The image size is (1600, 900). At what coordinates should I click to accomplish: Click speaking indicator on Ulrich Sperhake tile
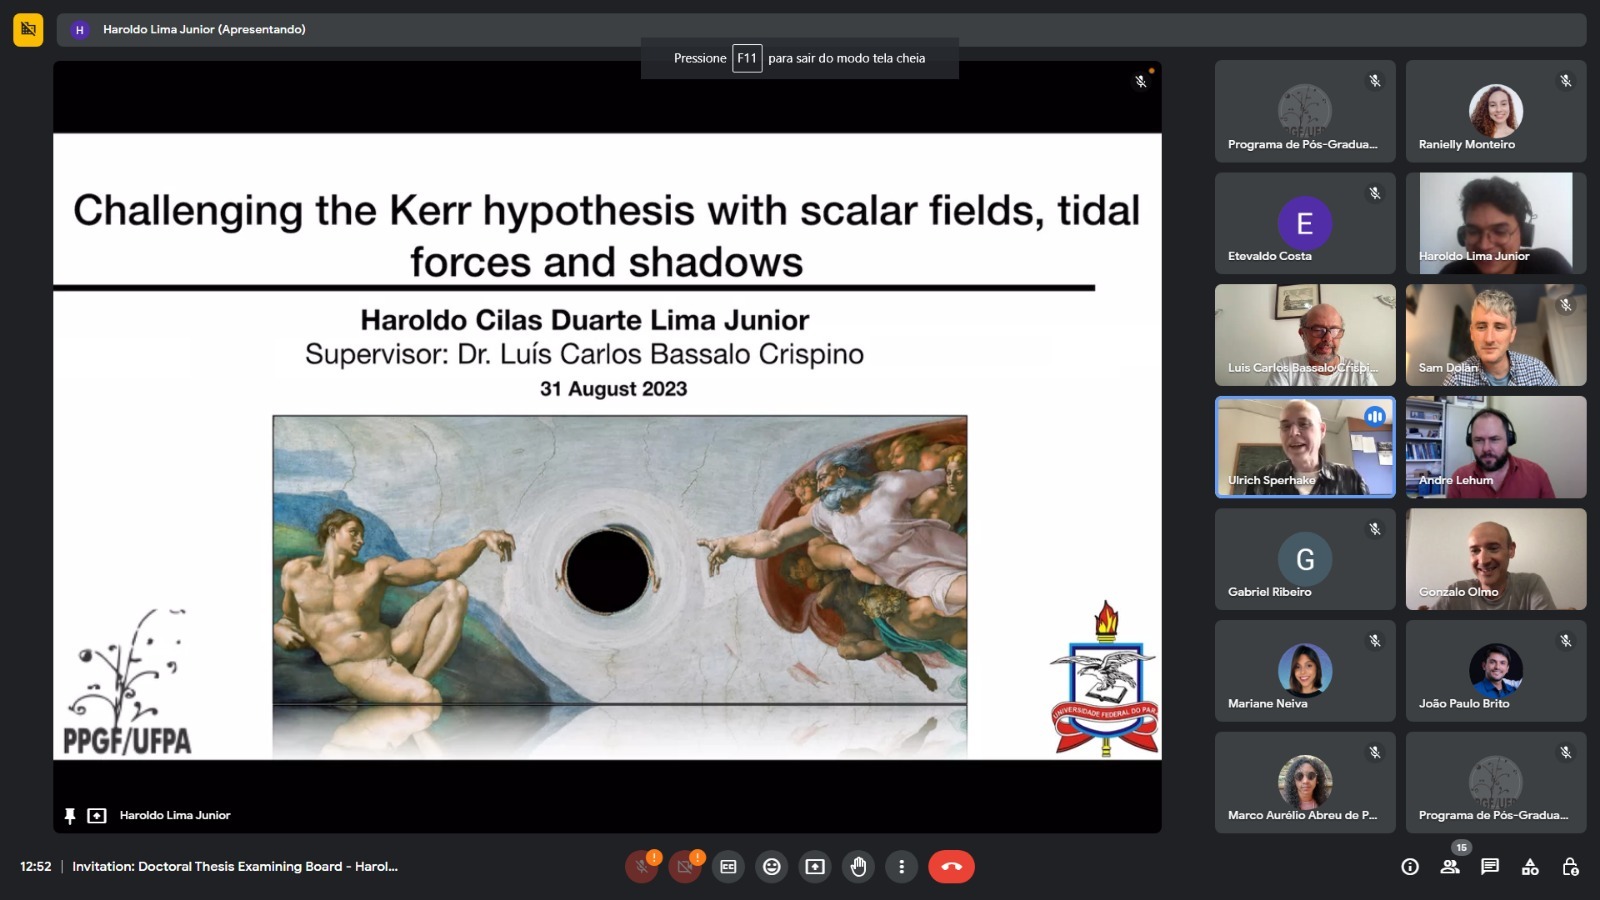click(x=1375, y=416)
